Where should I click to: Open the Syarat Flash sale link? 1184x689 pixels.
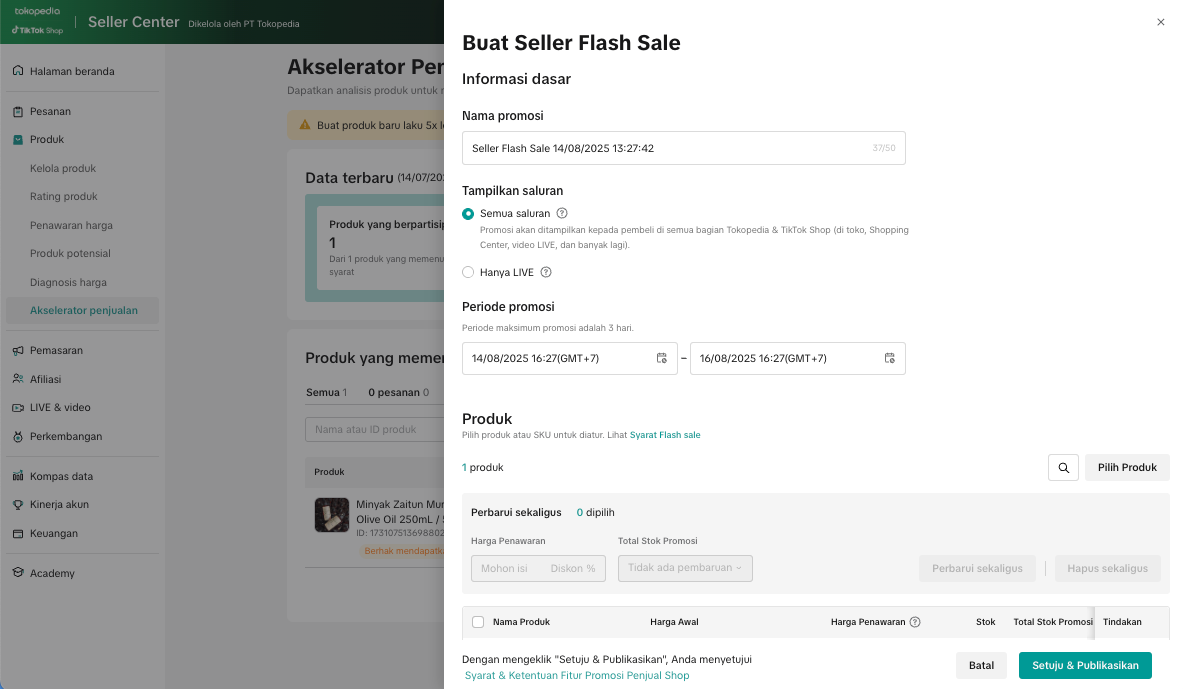(665, 435)
